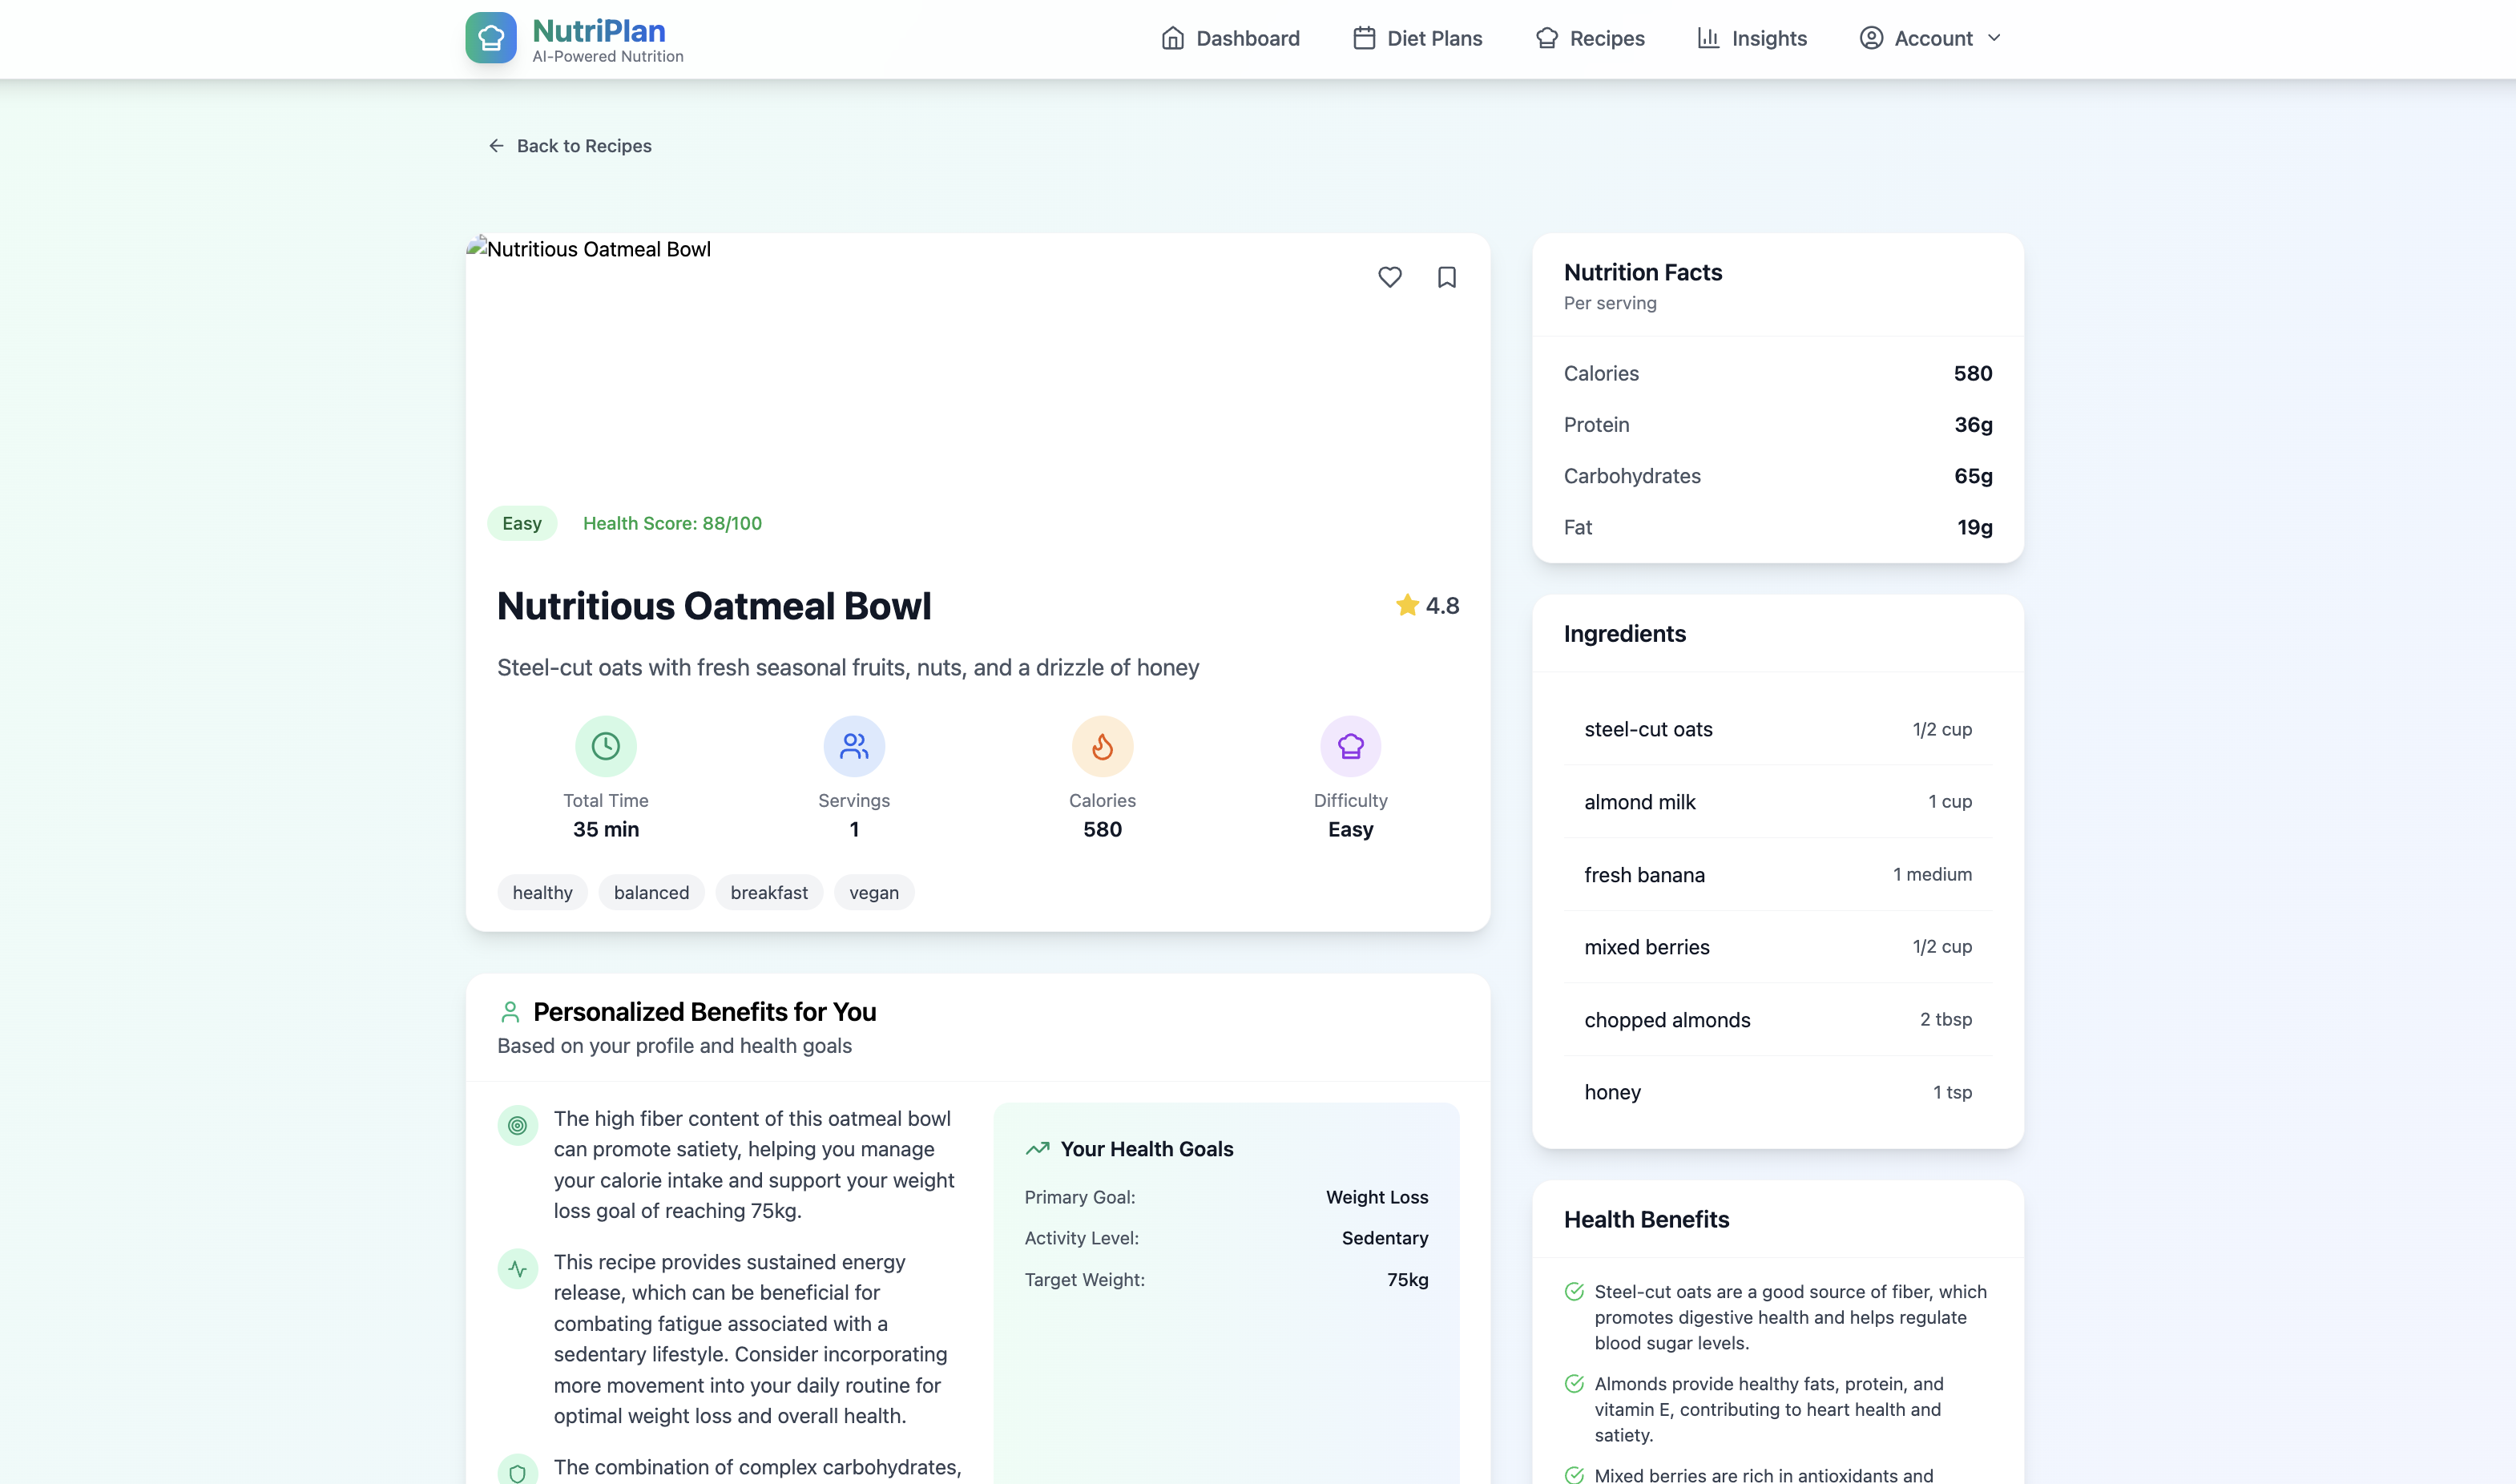Select the vegan tag
The image size is (2516, 1484).
tap(873, 893)
